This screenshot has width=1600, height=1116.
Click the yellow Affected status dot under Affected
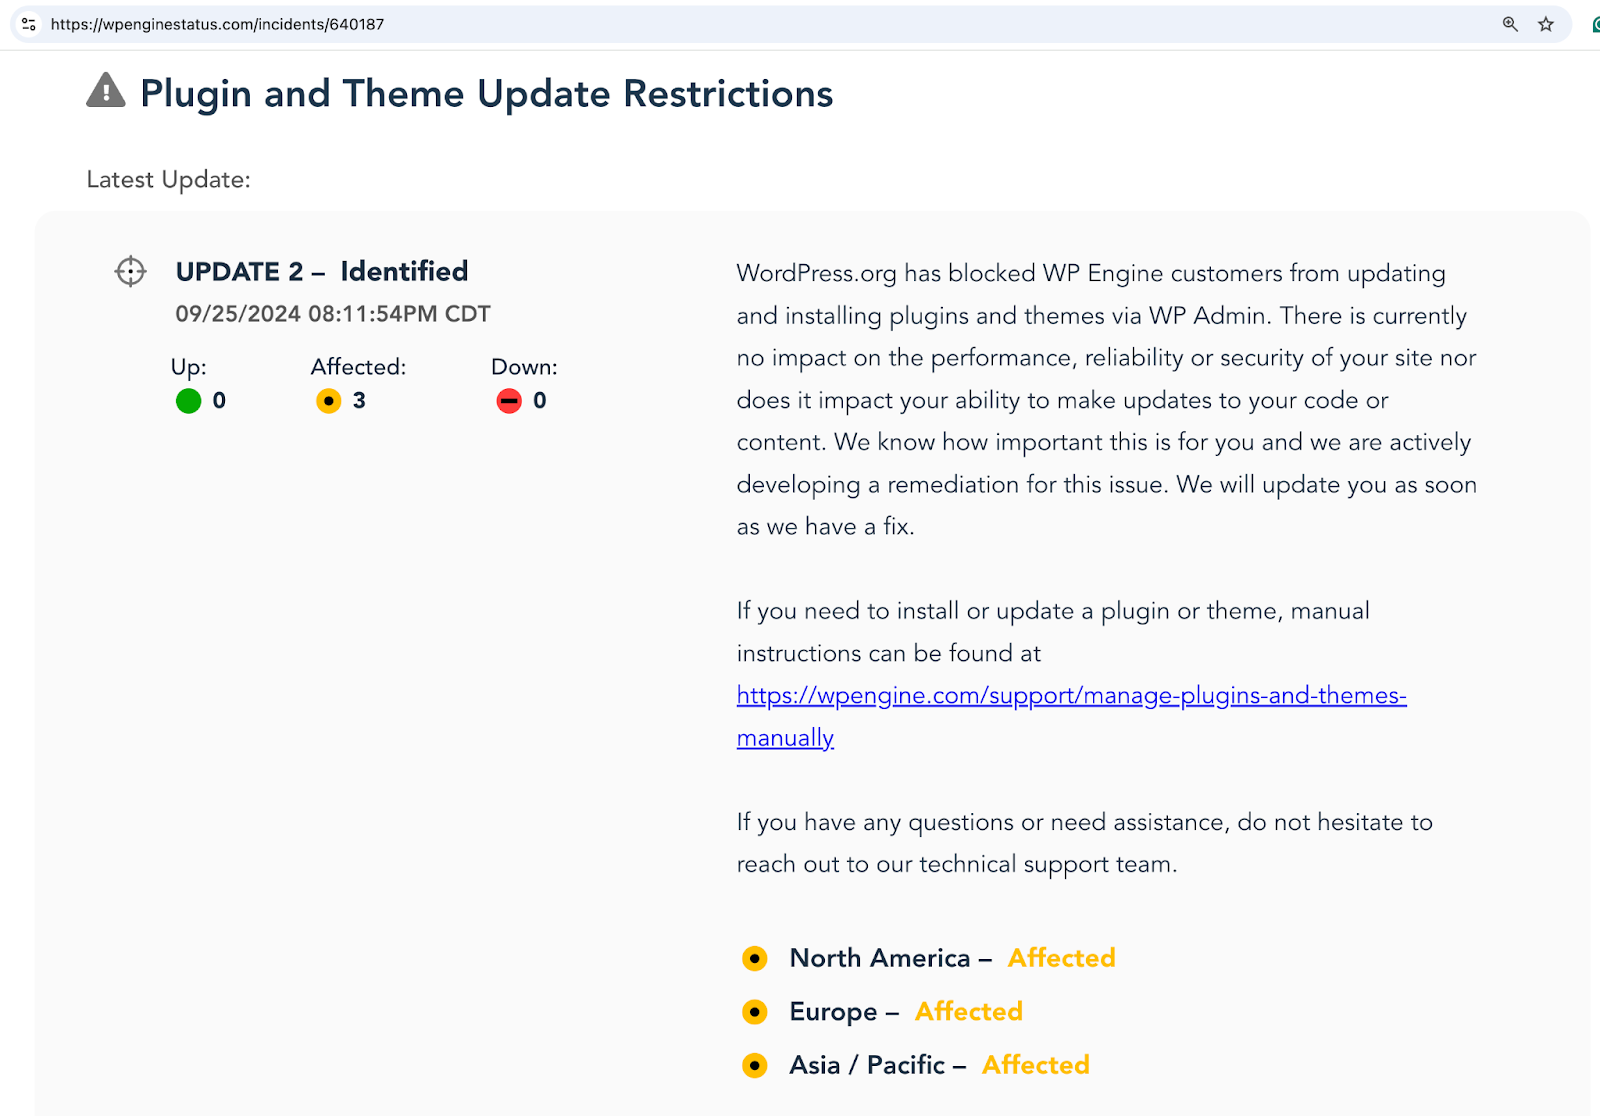click(x=329, y=401)
